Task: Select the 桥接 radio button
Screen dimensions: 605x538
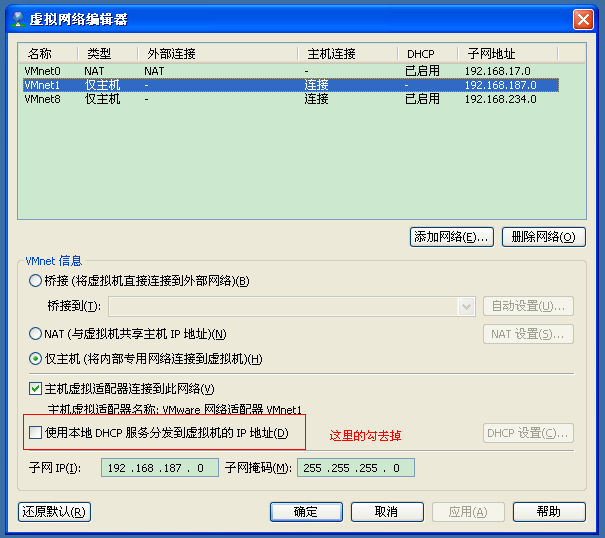Action: pyautogui.click(x=35, y=281)
